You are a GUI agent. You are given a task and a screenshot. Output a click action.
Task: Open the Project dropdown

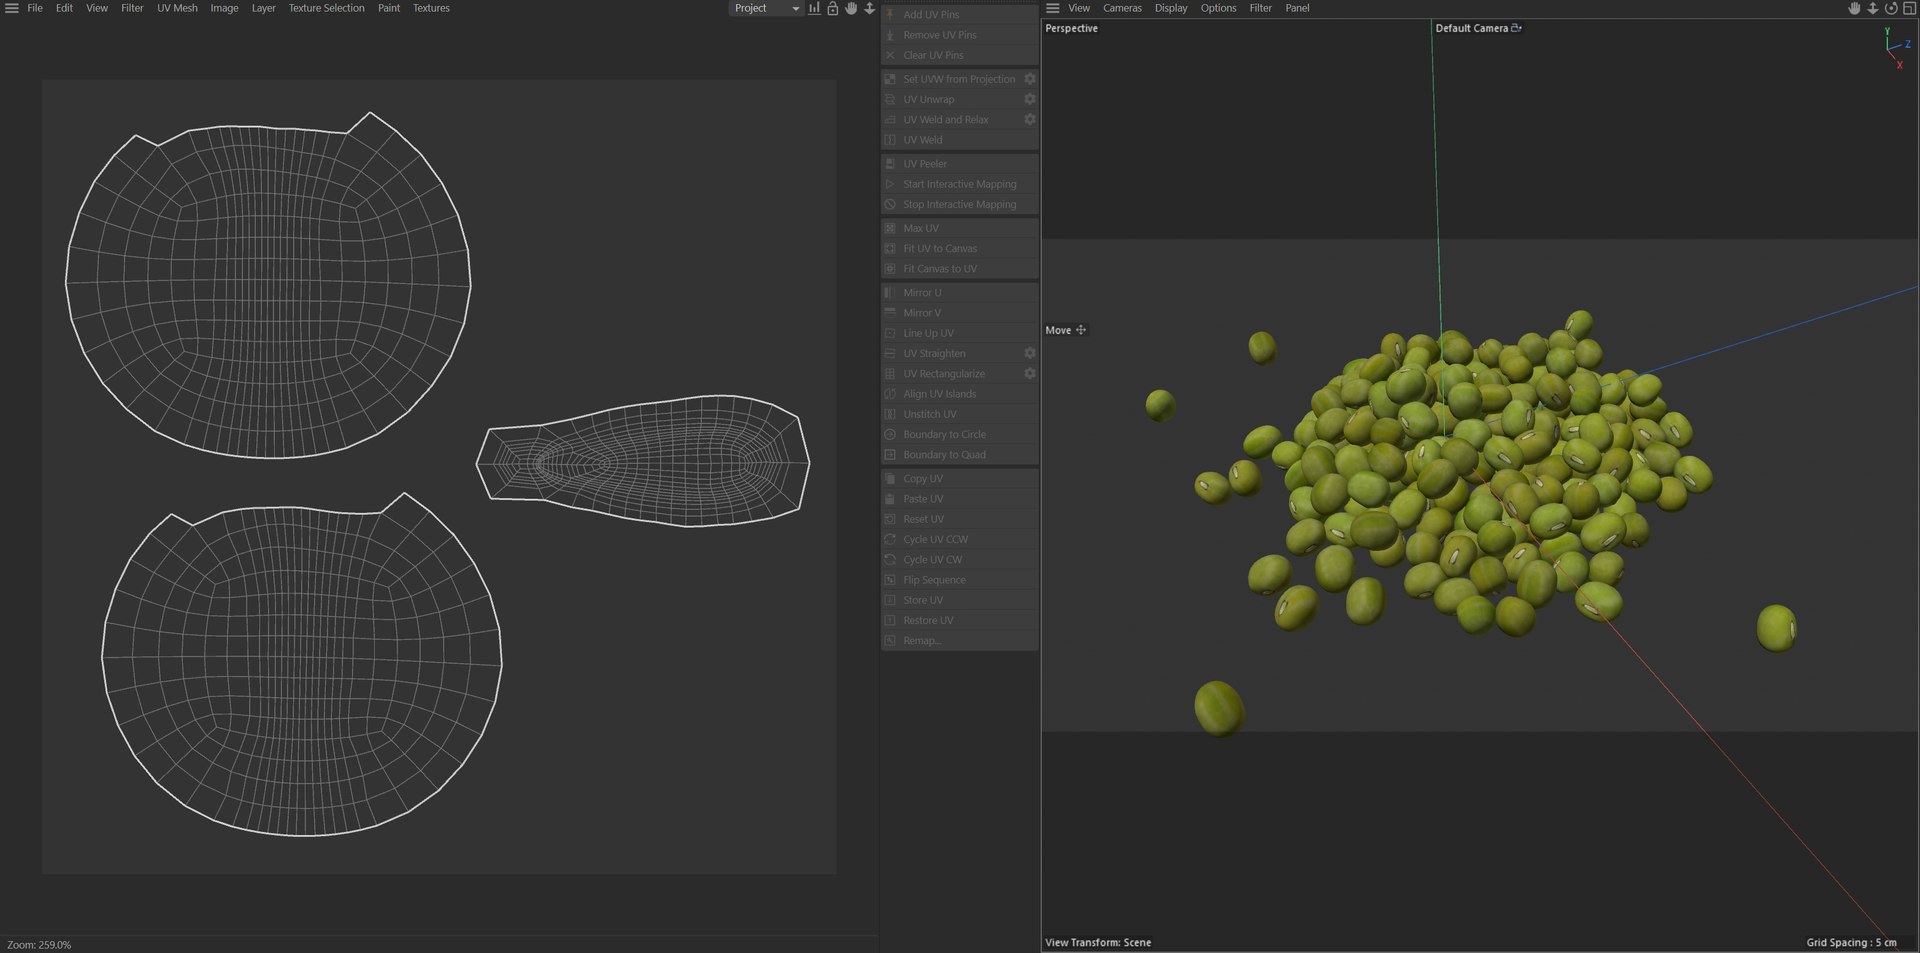point(765,8)
